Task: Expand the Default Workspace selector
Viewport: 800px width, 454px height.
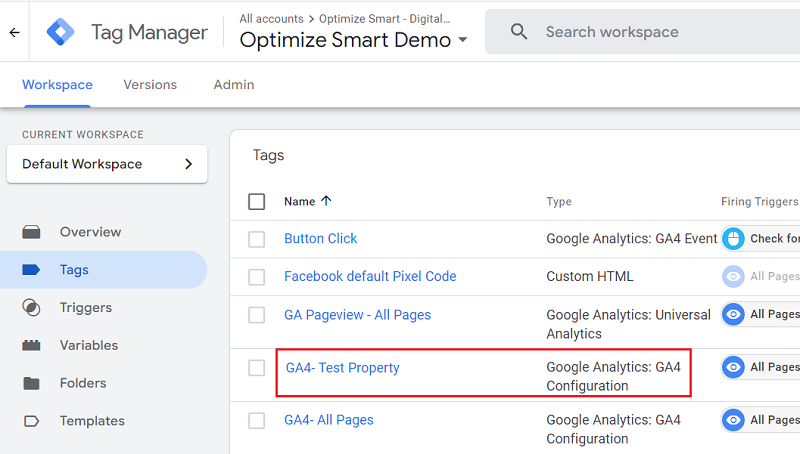Action: point(107,164)
